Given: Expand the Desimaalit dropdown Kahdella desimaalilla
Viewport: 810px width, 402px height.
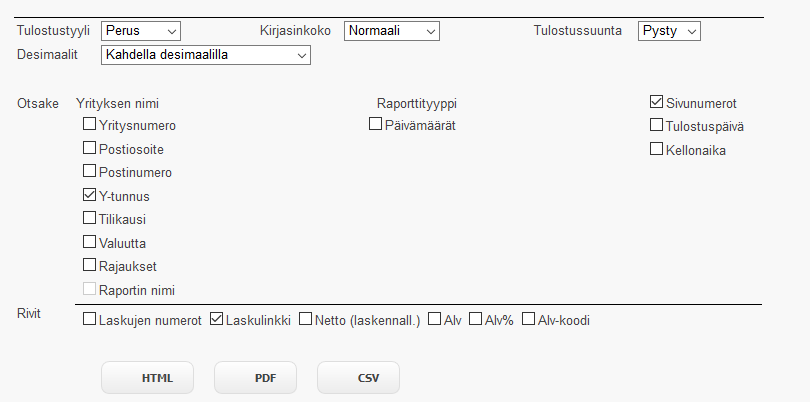Looking at the screenshot, I should (x=206, y=55).
